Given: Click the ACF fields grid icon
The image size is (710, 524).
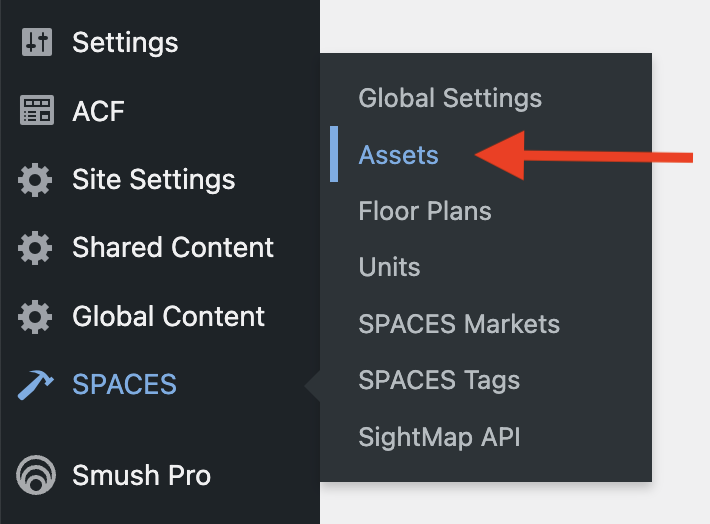Looking at the screenshot, I should pos(37,110).
